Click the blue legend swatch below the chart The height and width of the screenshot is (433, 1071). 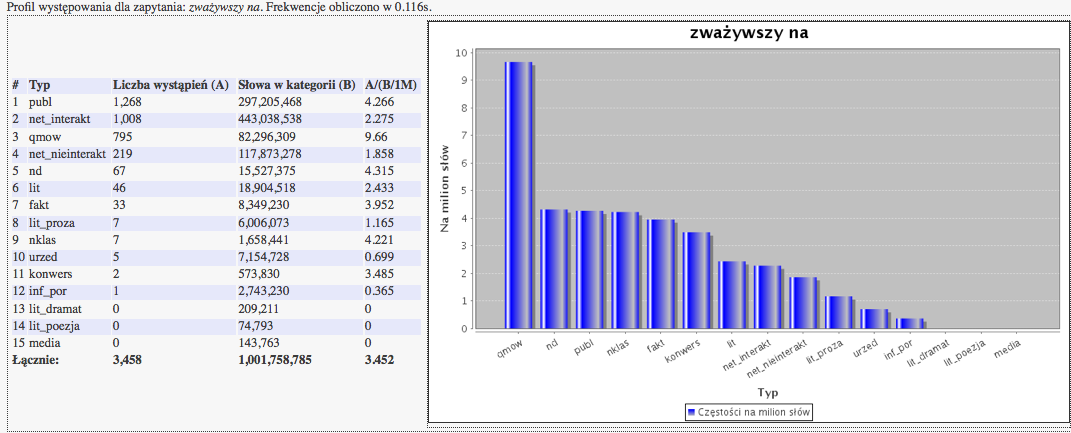690,412
